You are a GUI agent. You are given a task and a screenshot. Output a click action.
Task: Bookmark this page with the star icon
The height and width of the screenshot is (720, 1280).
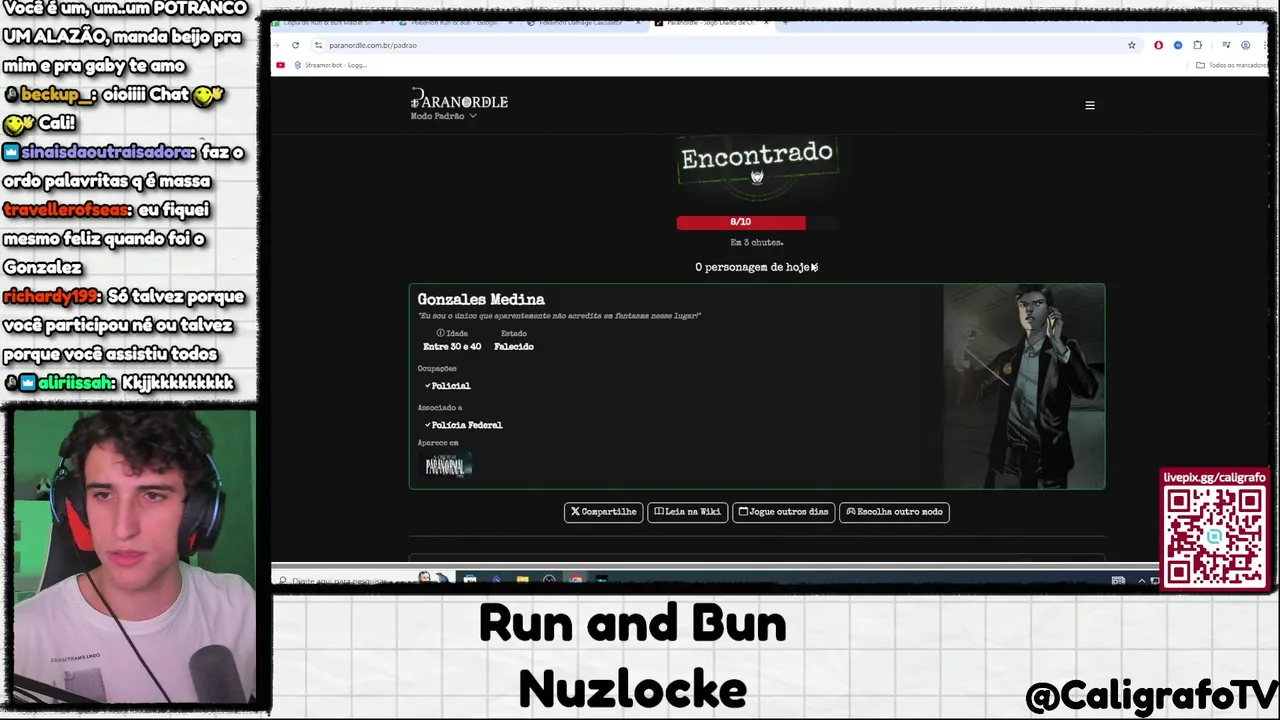point(1131,45)
